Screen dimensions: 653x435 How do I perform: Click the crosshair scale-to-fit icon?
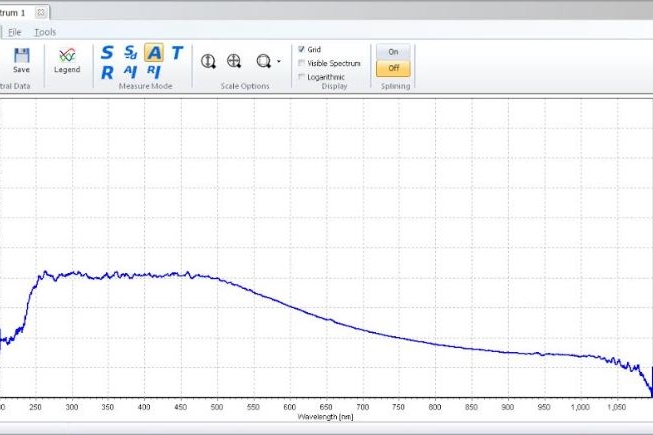coord(234,61)
